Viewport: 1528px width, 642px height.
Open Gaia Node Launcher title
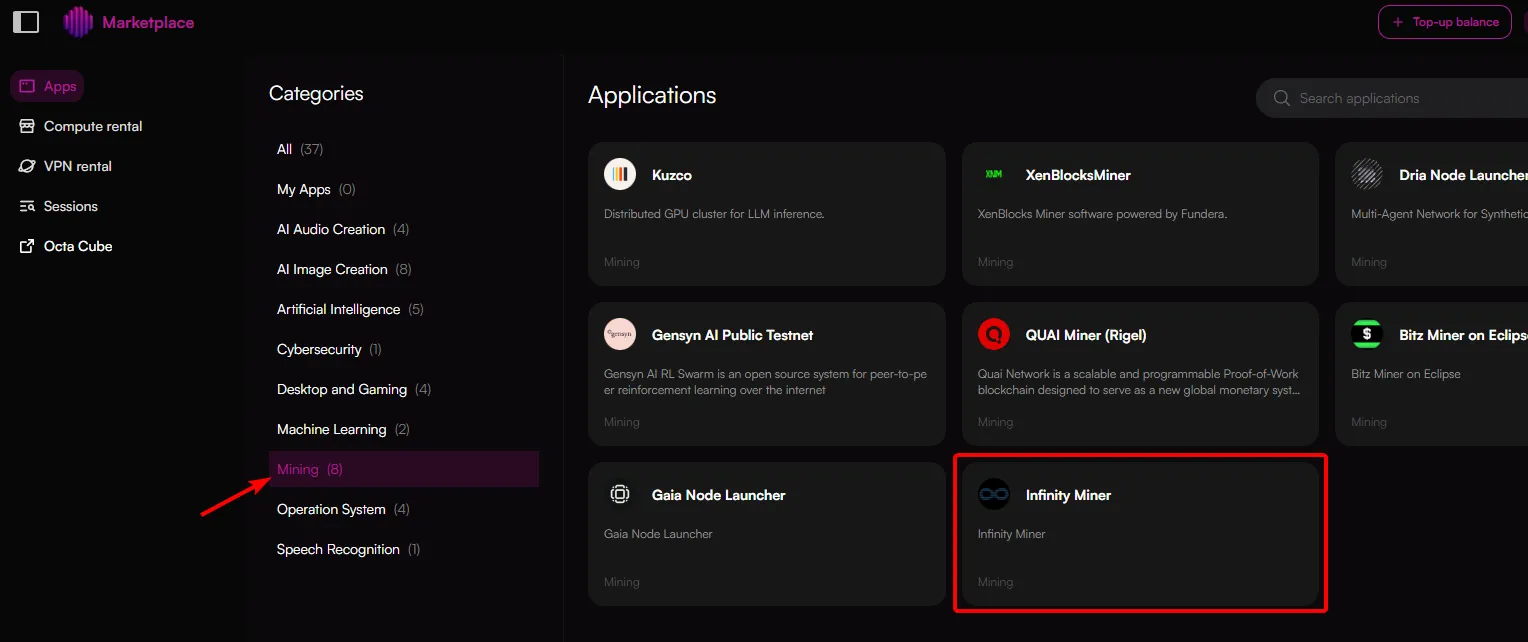(x=719, y=495)
